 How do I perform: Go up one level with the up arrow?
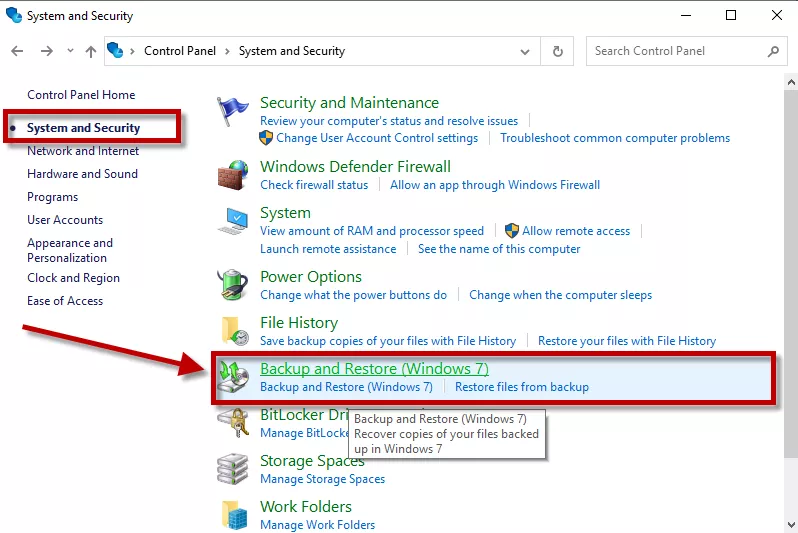[91, 51]
